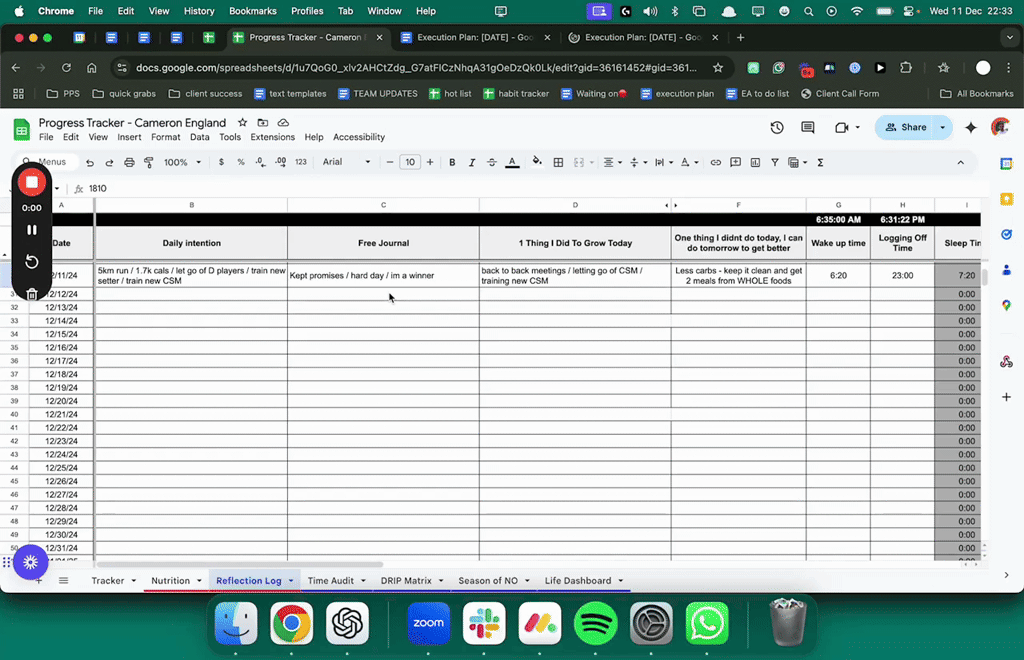
Task: Click the Undo icon in toolbar
Action: 90,163
